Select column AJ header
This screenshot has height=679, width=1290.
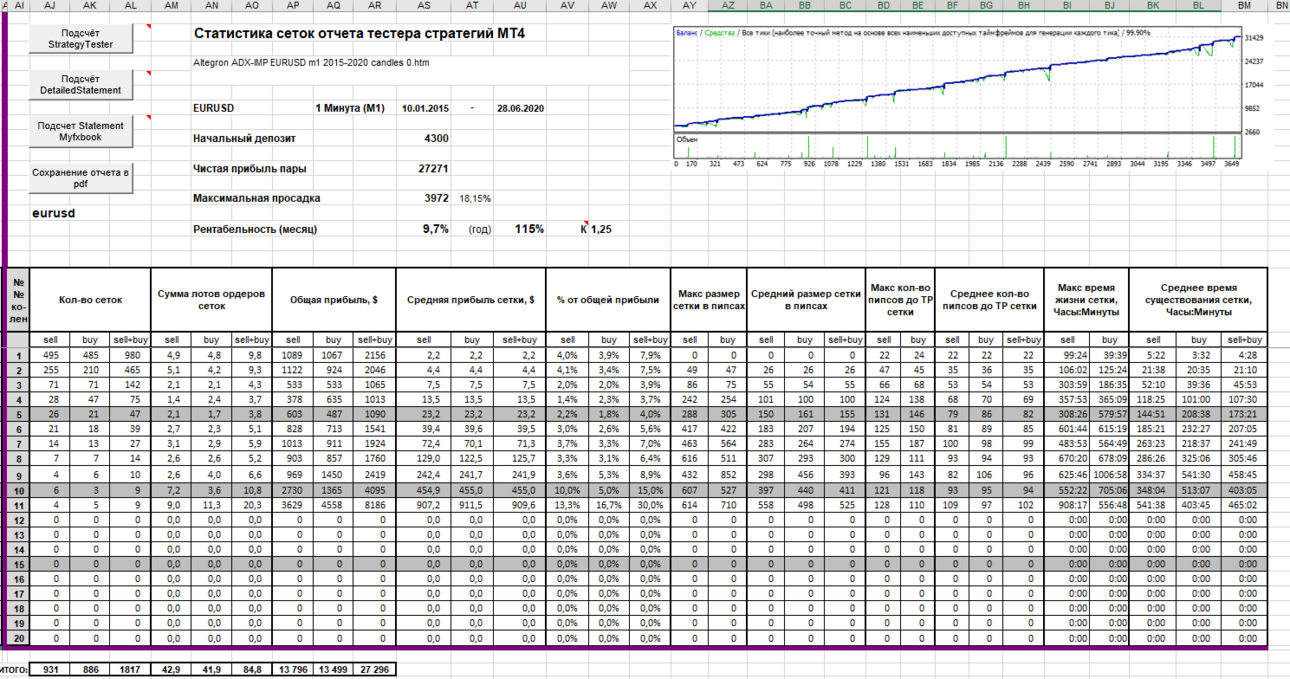(50, 6)
